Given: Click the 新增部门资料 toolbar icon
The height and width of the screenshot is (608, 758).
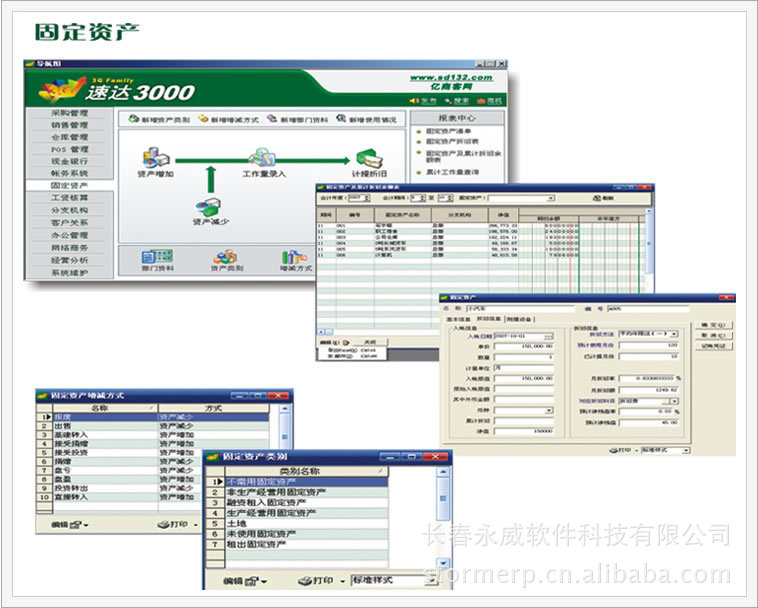Looking at the screenshot, I should [273, 118].
